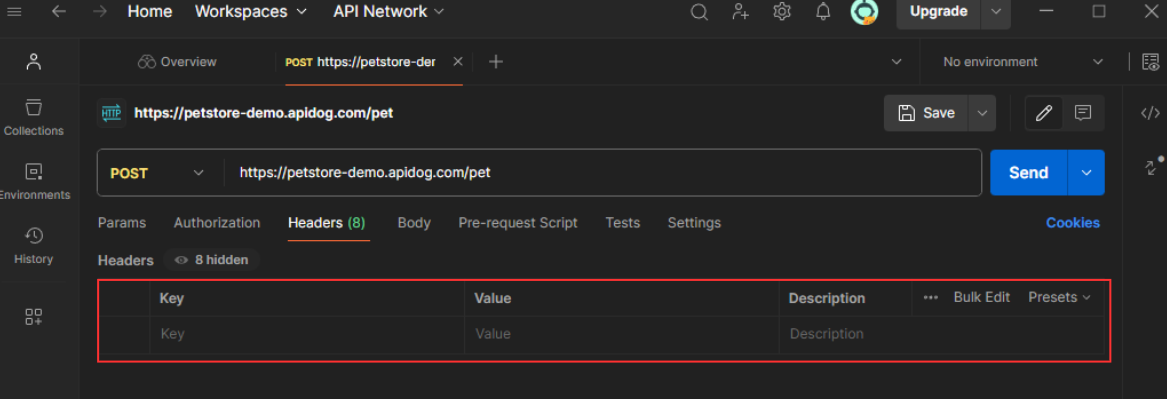Open the comments icon

[1083, 113]
